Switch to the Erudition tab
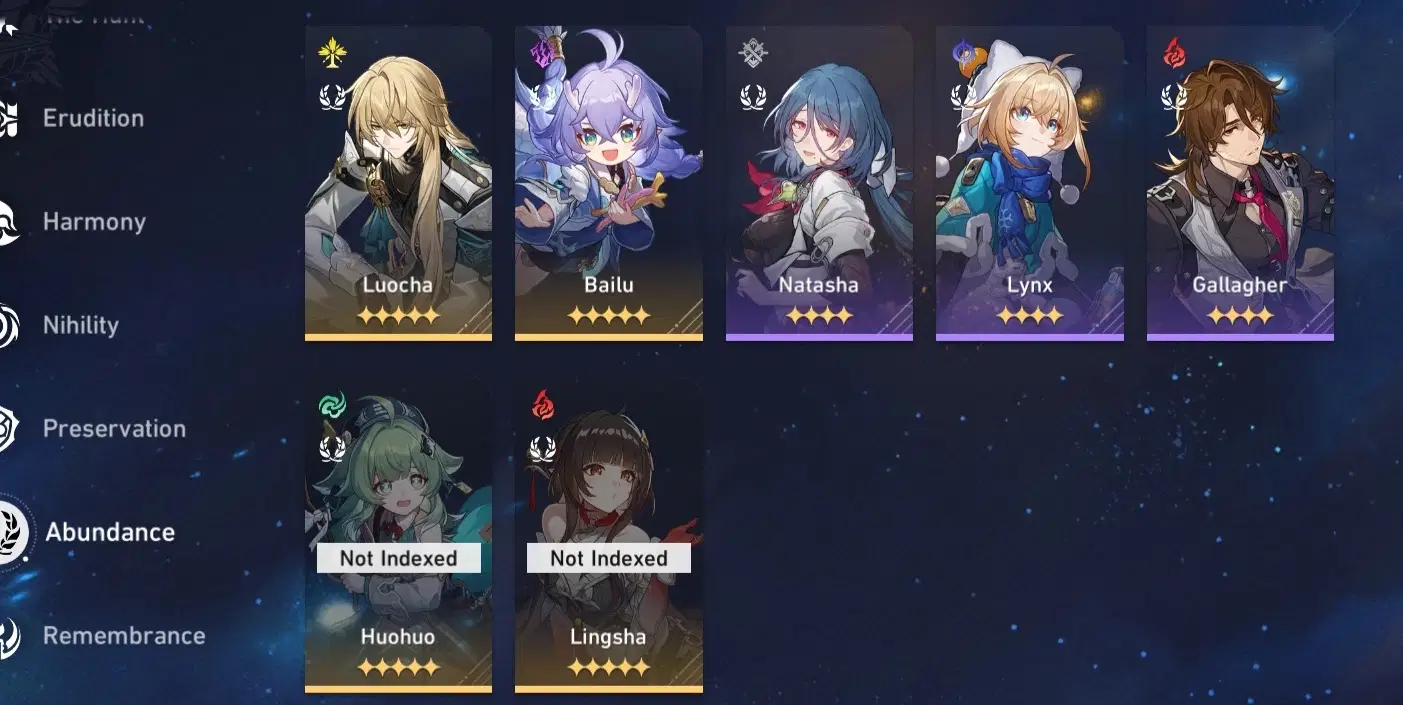1403x705 pixels. pos(93,118)
